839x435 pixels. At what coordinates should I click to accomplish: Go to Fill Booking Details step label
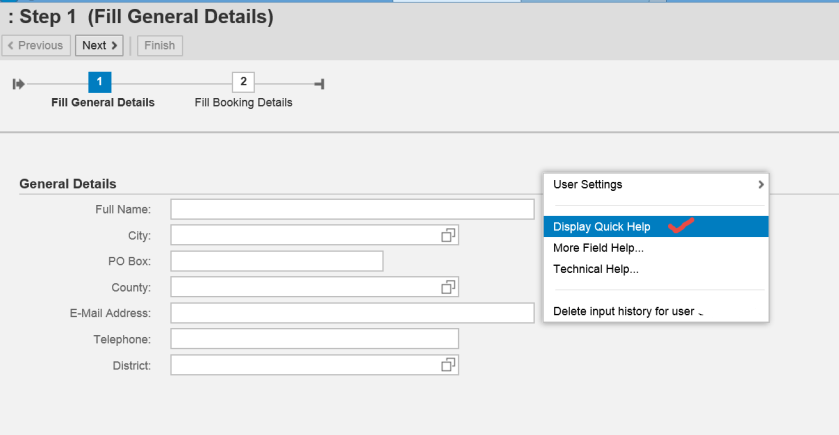(243, 102)
